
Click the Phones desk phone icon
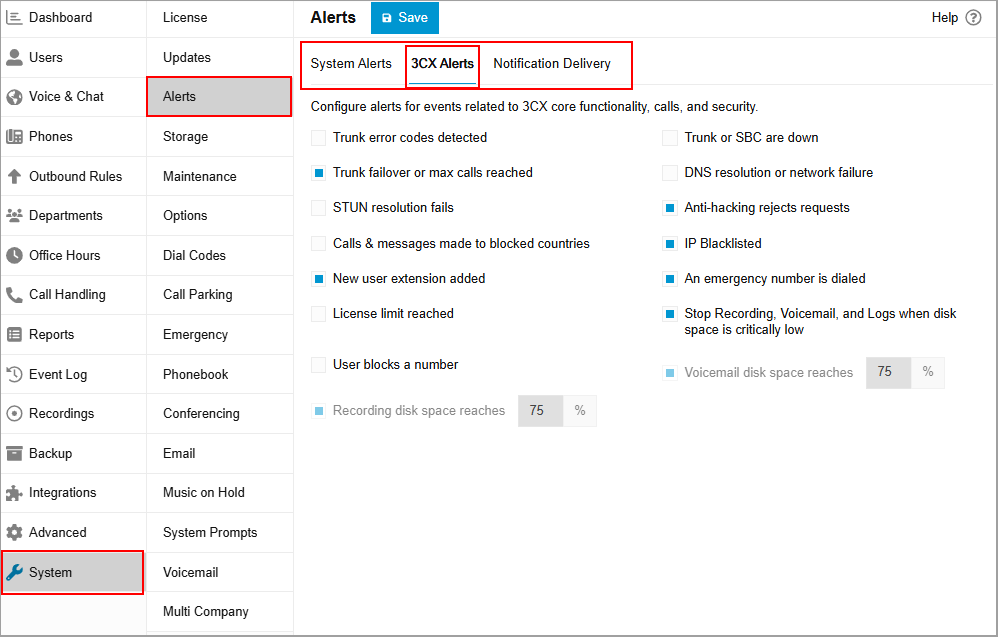(x=14, y=136)
